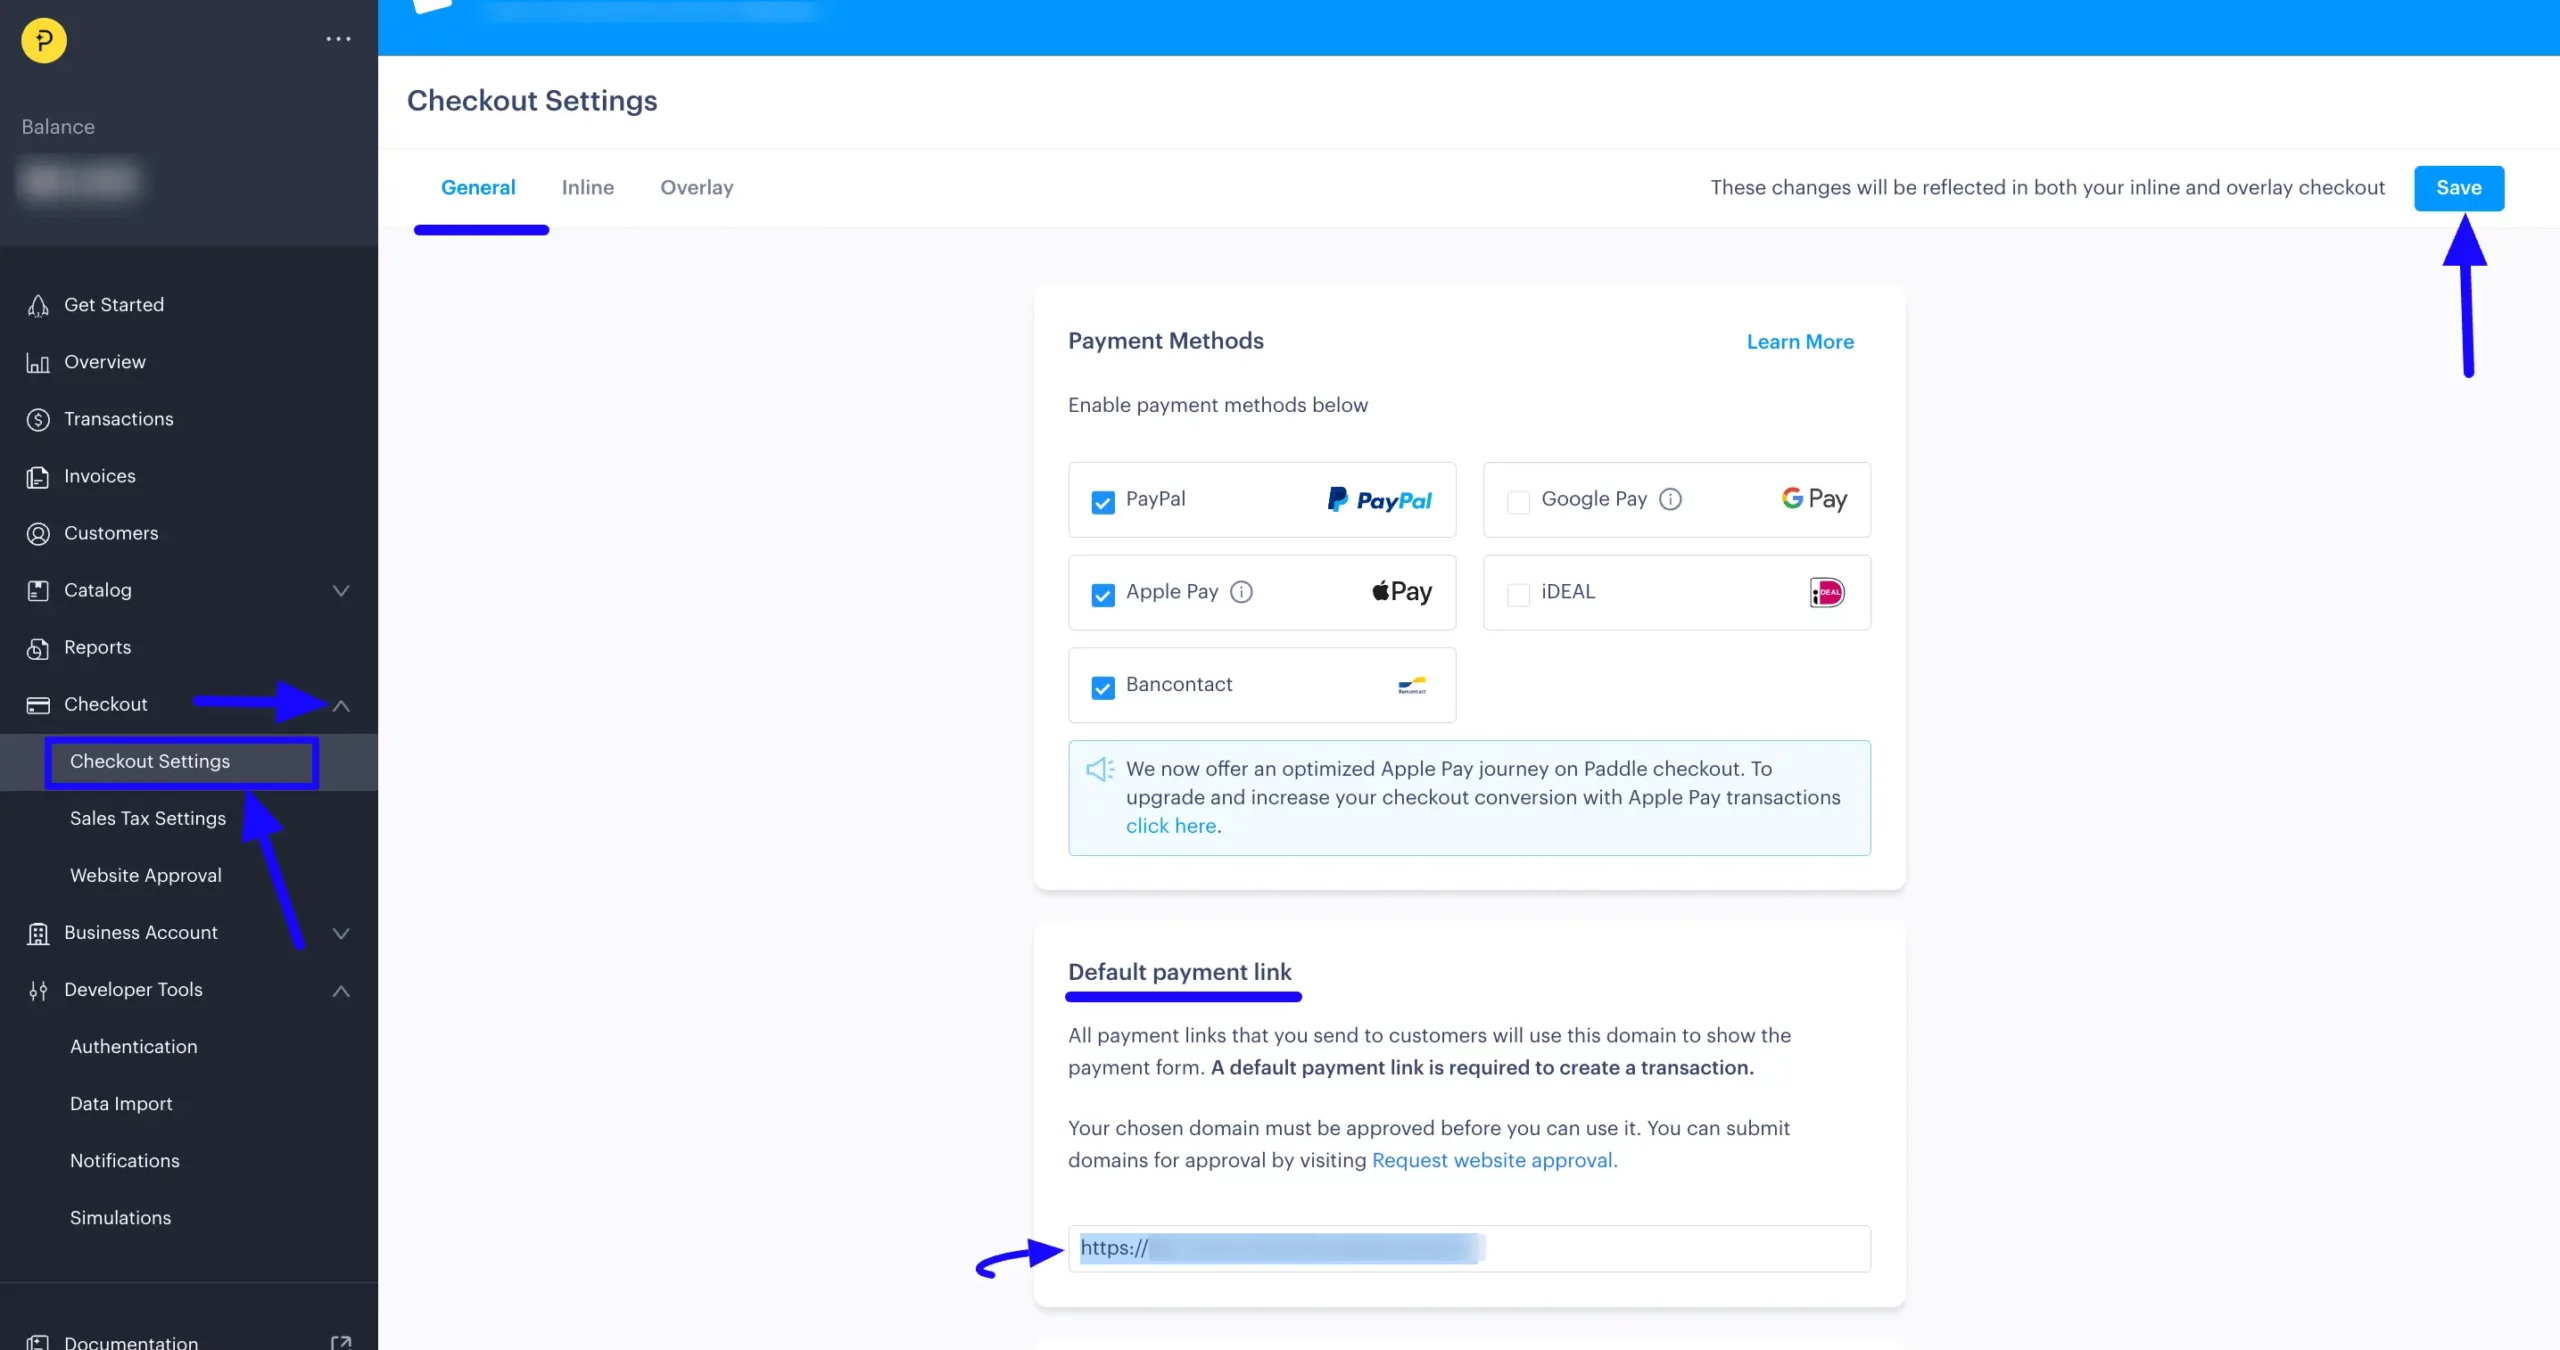This screenshot has height=1350, width=2560.
Task: Click the Google Pay info icon
Action: 1670,499
